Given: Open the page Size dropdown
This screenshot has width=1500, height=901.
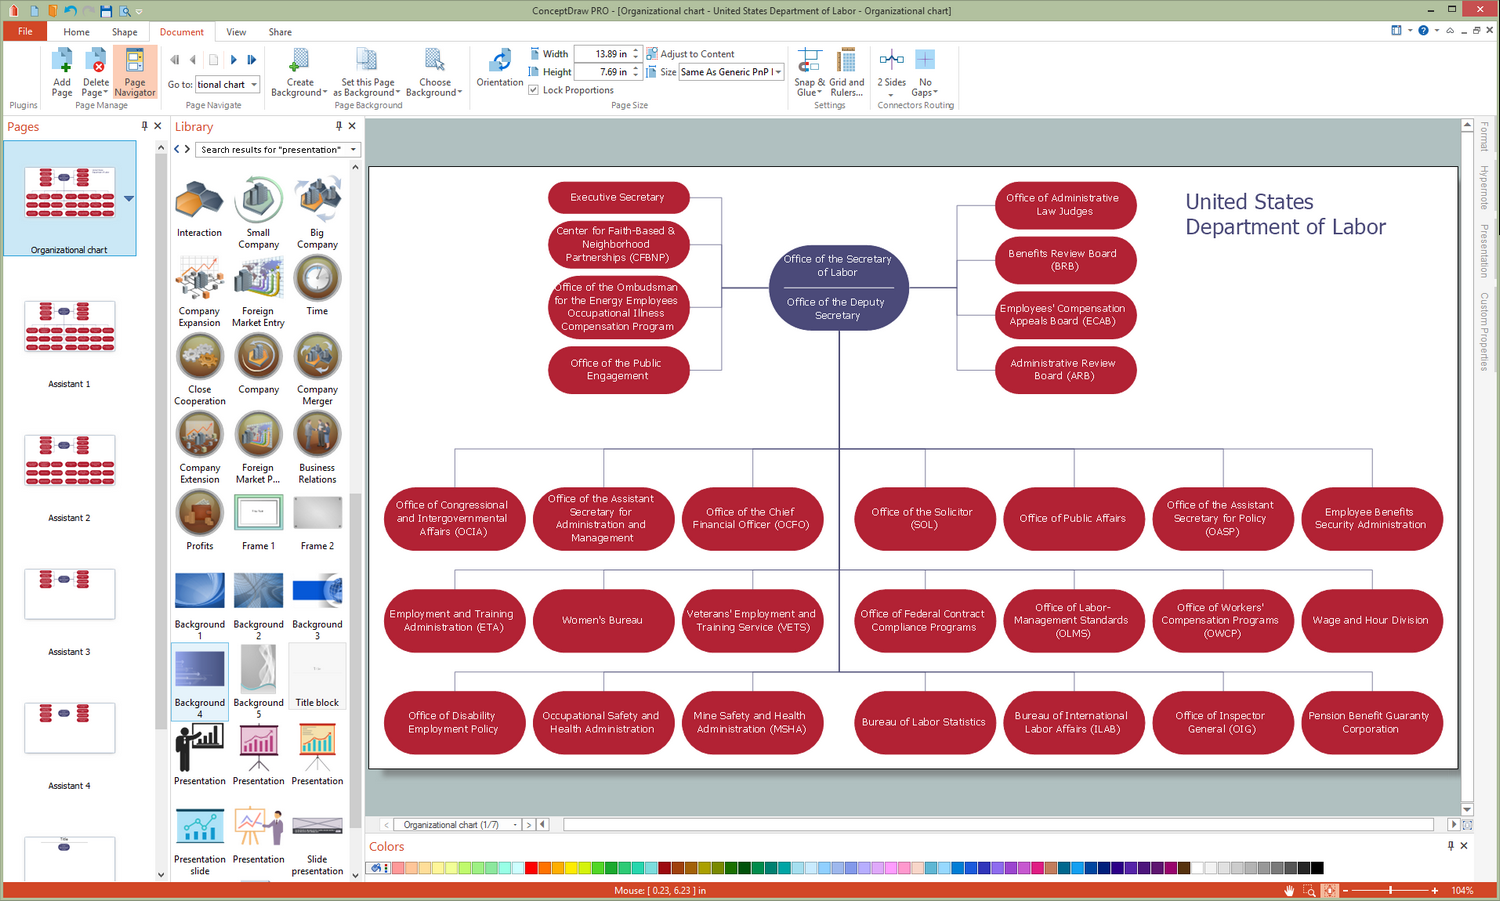Looking at the screenshot, I should tap(778, 72).
